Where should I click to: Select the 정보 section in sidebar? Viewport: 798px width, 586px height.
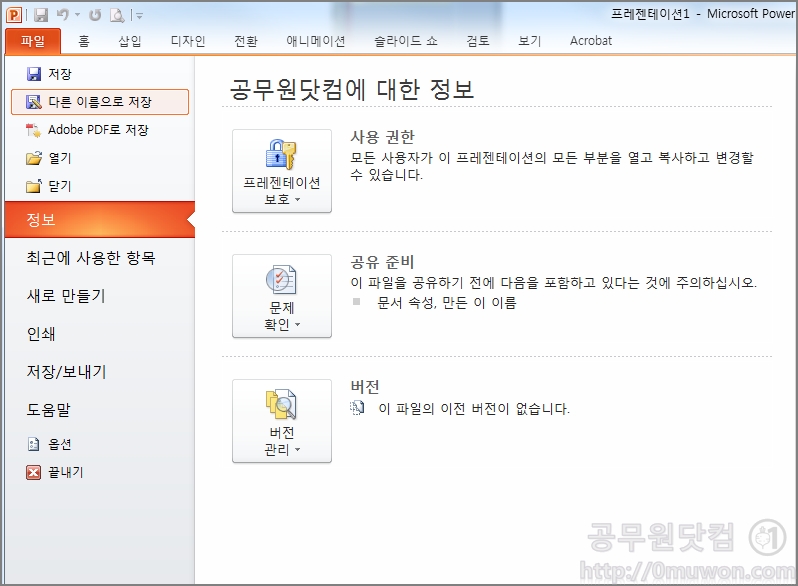tap(100, 219)
